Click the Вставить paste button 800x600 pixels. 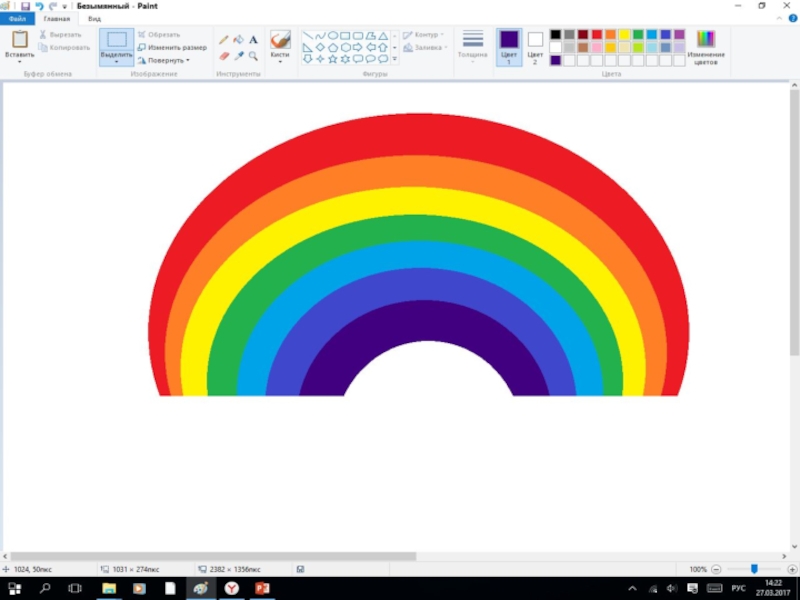(19, 47)
